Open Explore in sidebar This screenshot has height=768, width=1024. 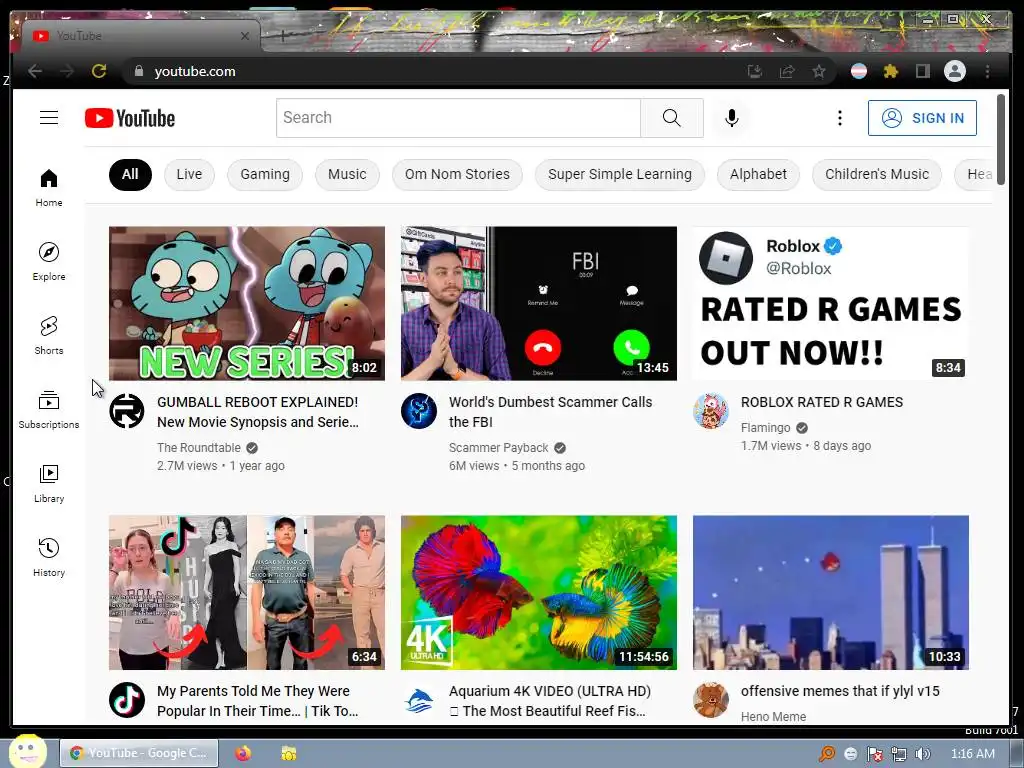click(49, 261)
